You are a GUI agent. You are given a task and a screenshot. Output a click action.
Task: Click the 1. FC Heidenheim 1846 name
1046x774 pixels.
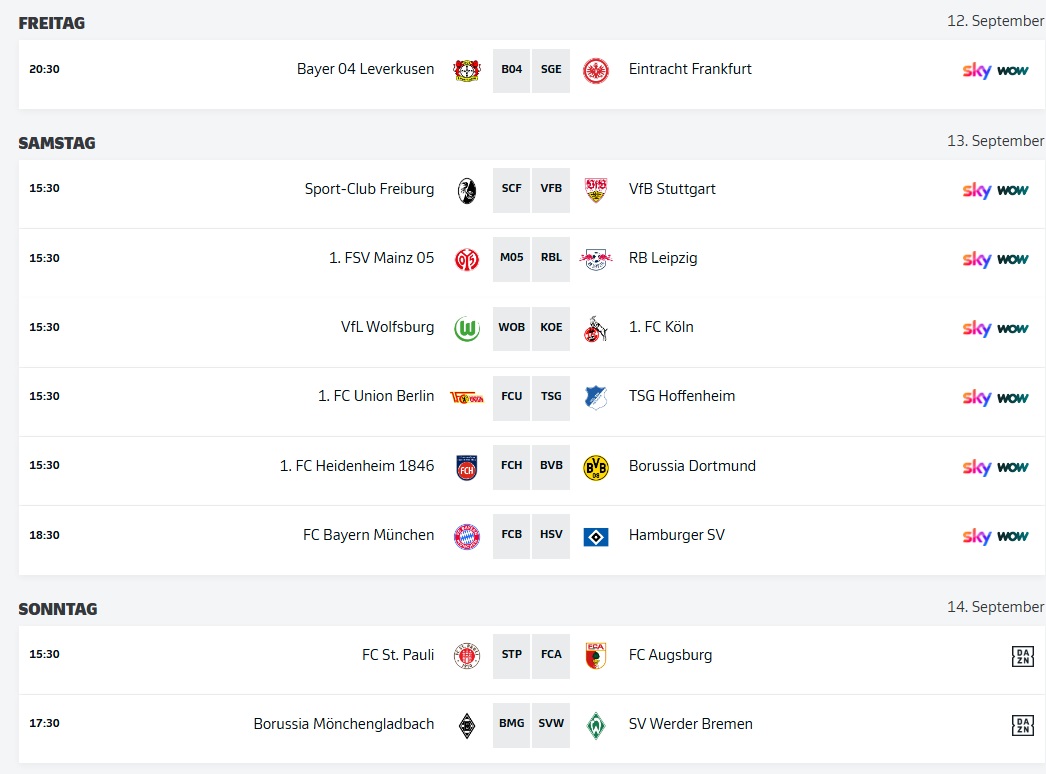[356, 465]
